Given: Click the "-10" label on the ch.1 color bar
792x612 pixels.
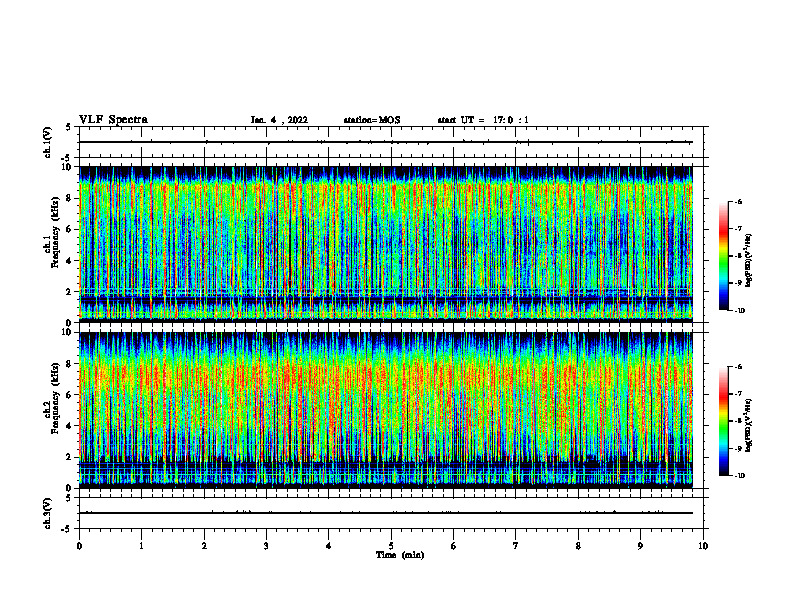Looking at the screenshot, I should 740,311.
